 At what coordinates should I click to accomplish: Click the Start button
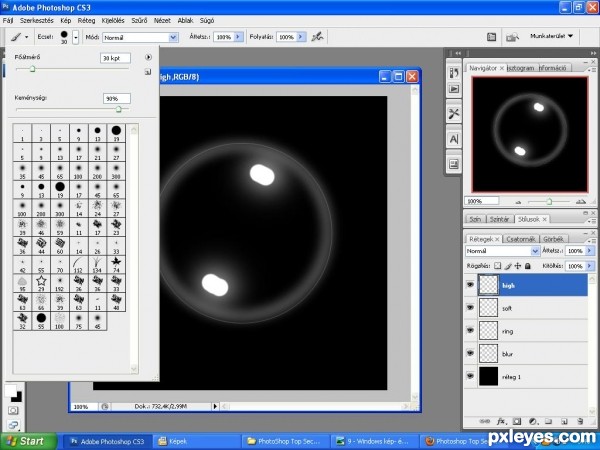pos(28,441)
